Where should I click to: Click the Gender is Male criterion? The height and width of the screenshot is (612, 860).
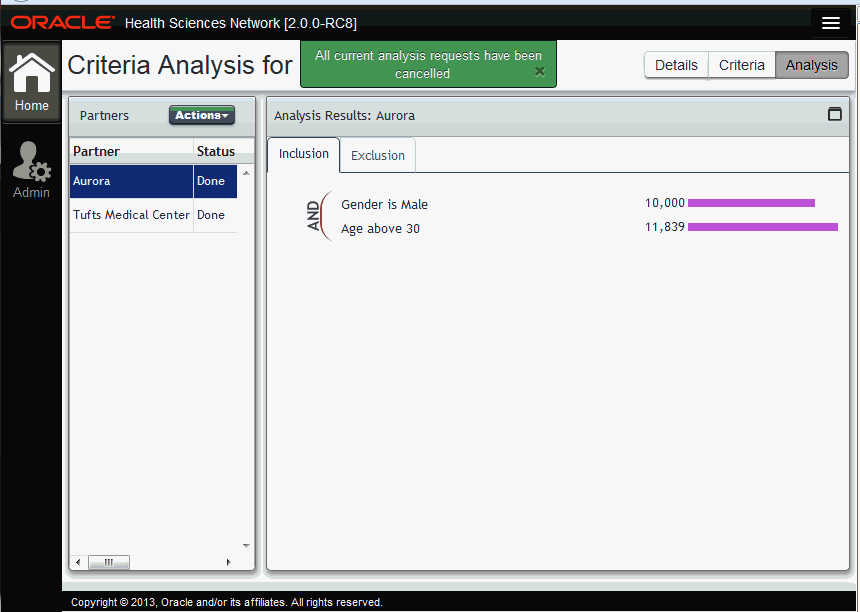point(384,205)
